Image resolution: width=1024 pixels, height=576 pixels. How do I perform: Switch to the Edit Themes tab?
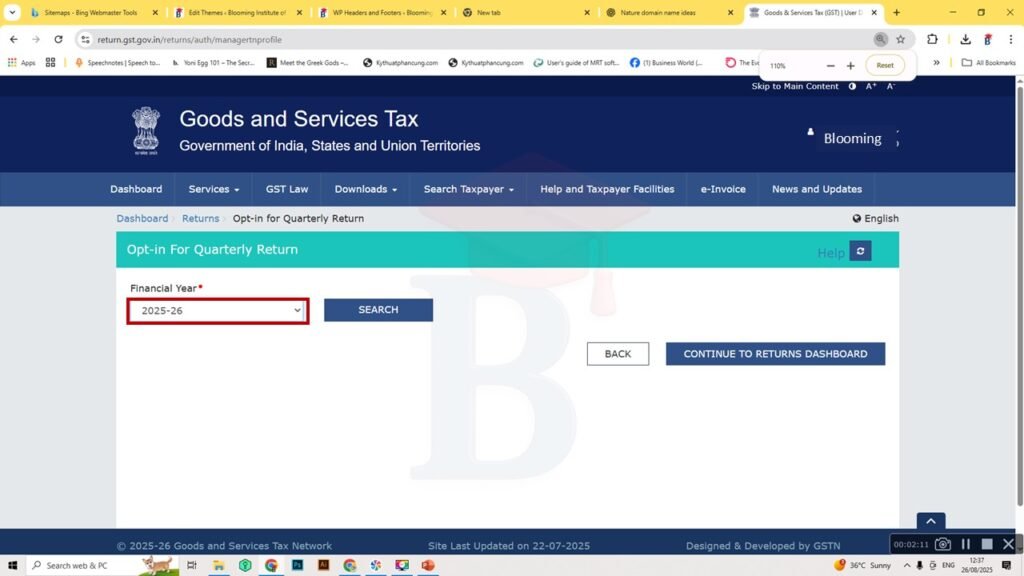point(236,12)
